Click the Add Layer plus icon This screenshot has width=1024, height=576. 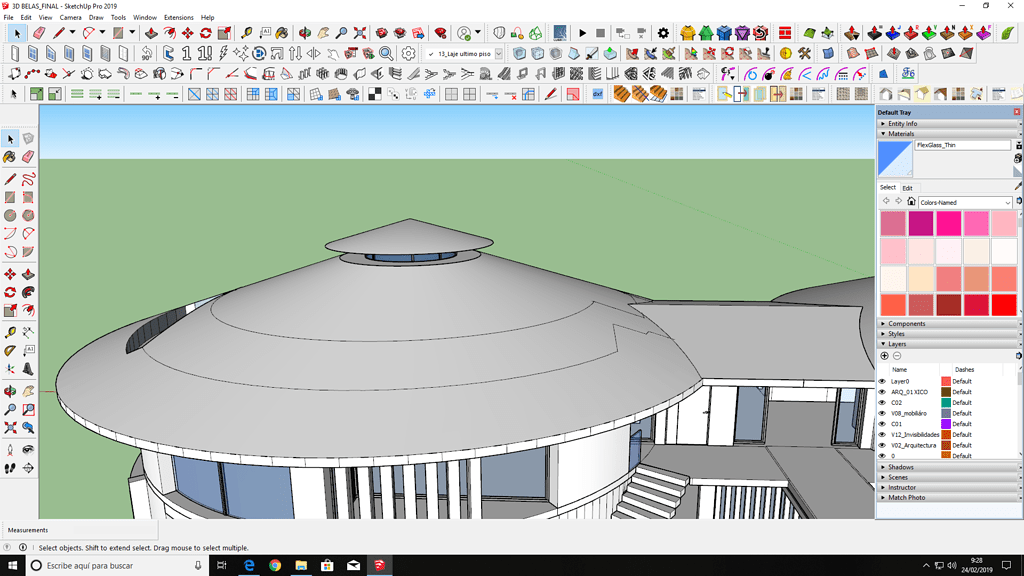[884, 356]
